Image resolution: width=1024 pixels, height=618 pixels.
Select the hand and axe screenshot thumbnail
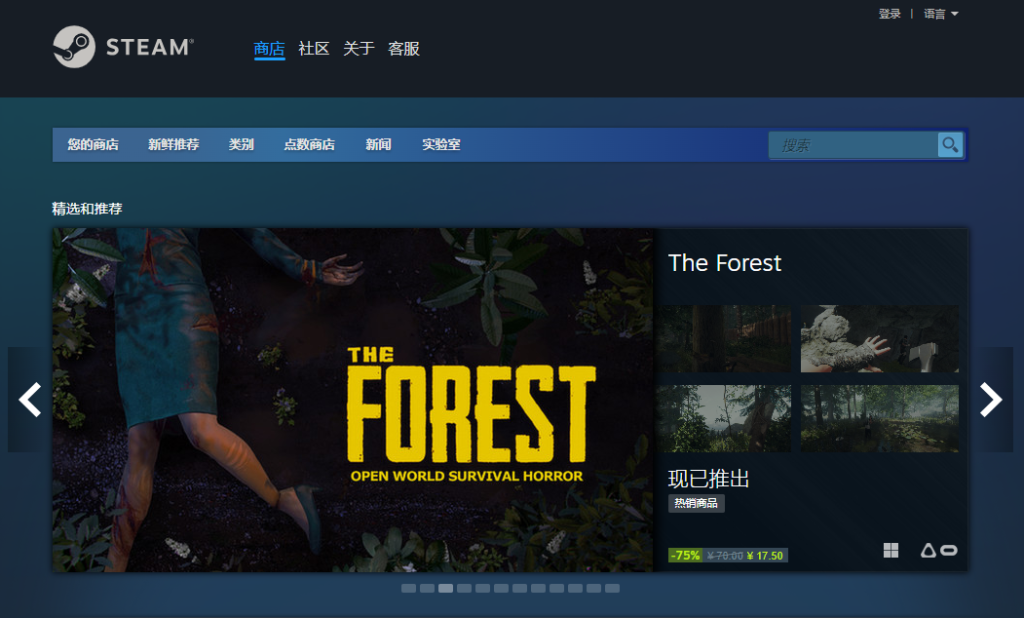[x=880, y=338]
